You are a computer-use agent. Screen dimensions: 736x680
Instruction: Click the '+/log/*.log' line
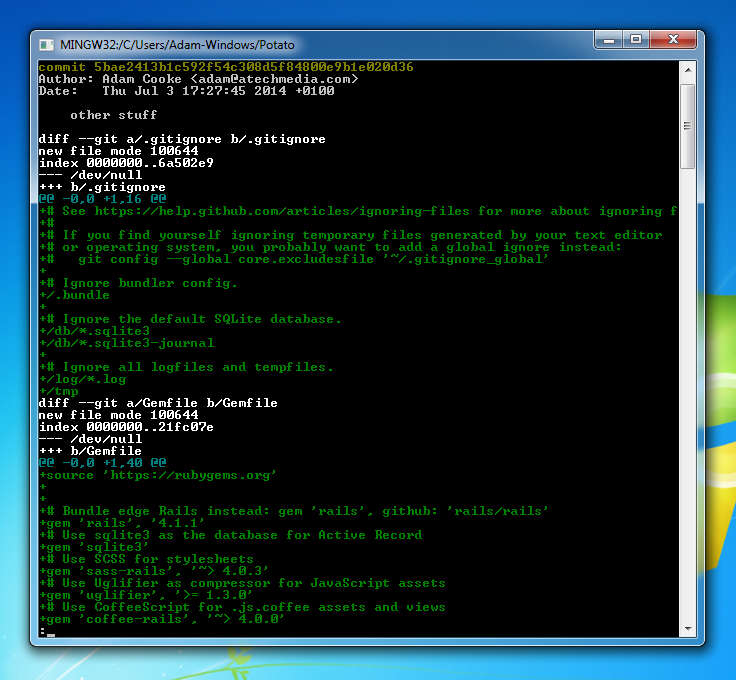[x=83, y=379]
